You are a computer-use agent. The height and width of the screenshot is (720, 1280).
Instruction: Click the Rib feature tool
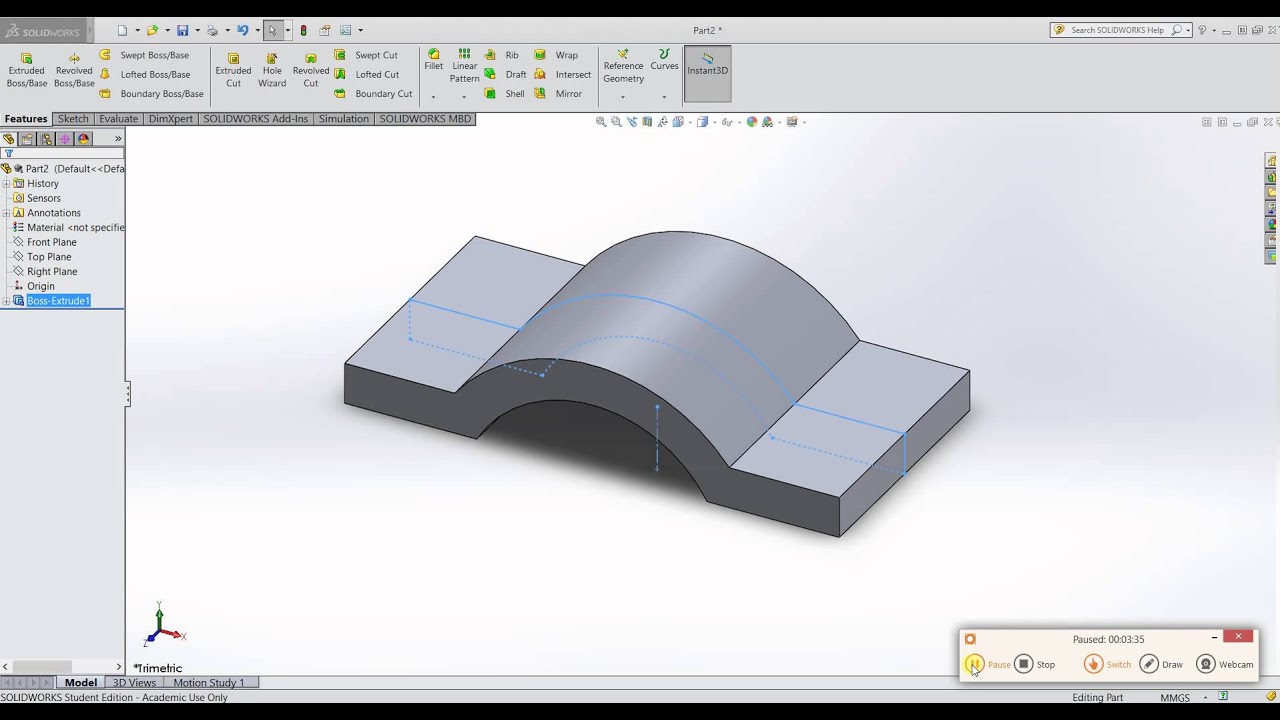(x=502, y=55)
